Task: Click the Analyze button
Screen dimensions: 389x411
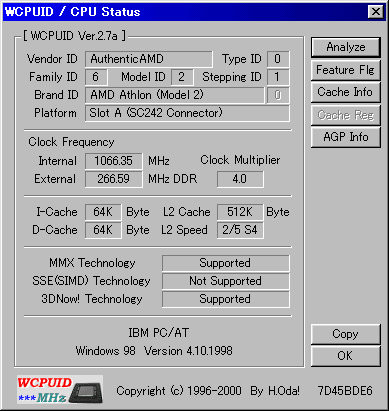Action: click(x=346, y=47)
